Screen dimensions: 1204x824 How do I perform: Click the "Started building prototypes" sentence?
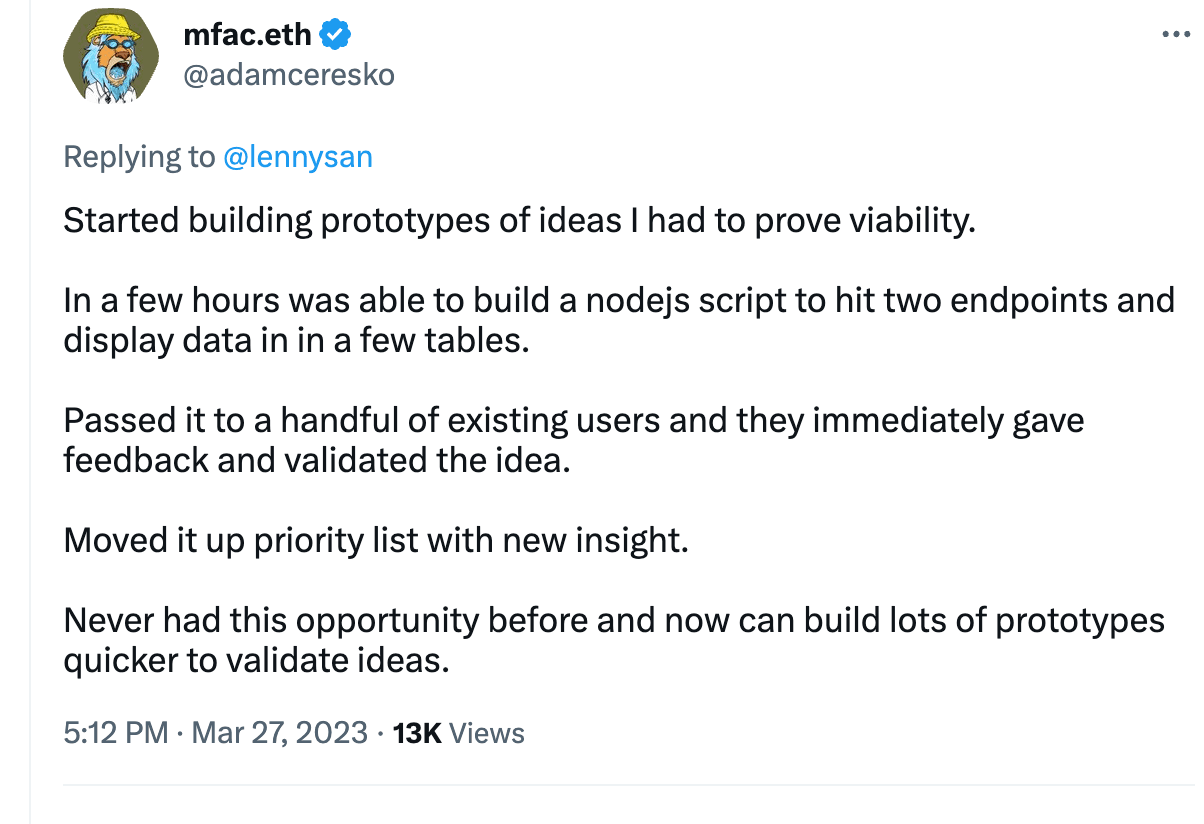pos(519,220)
